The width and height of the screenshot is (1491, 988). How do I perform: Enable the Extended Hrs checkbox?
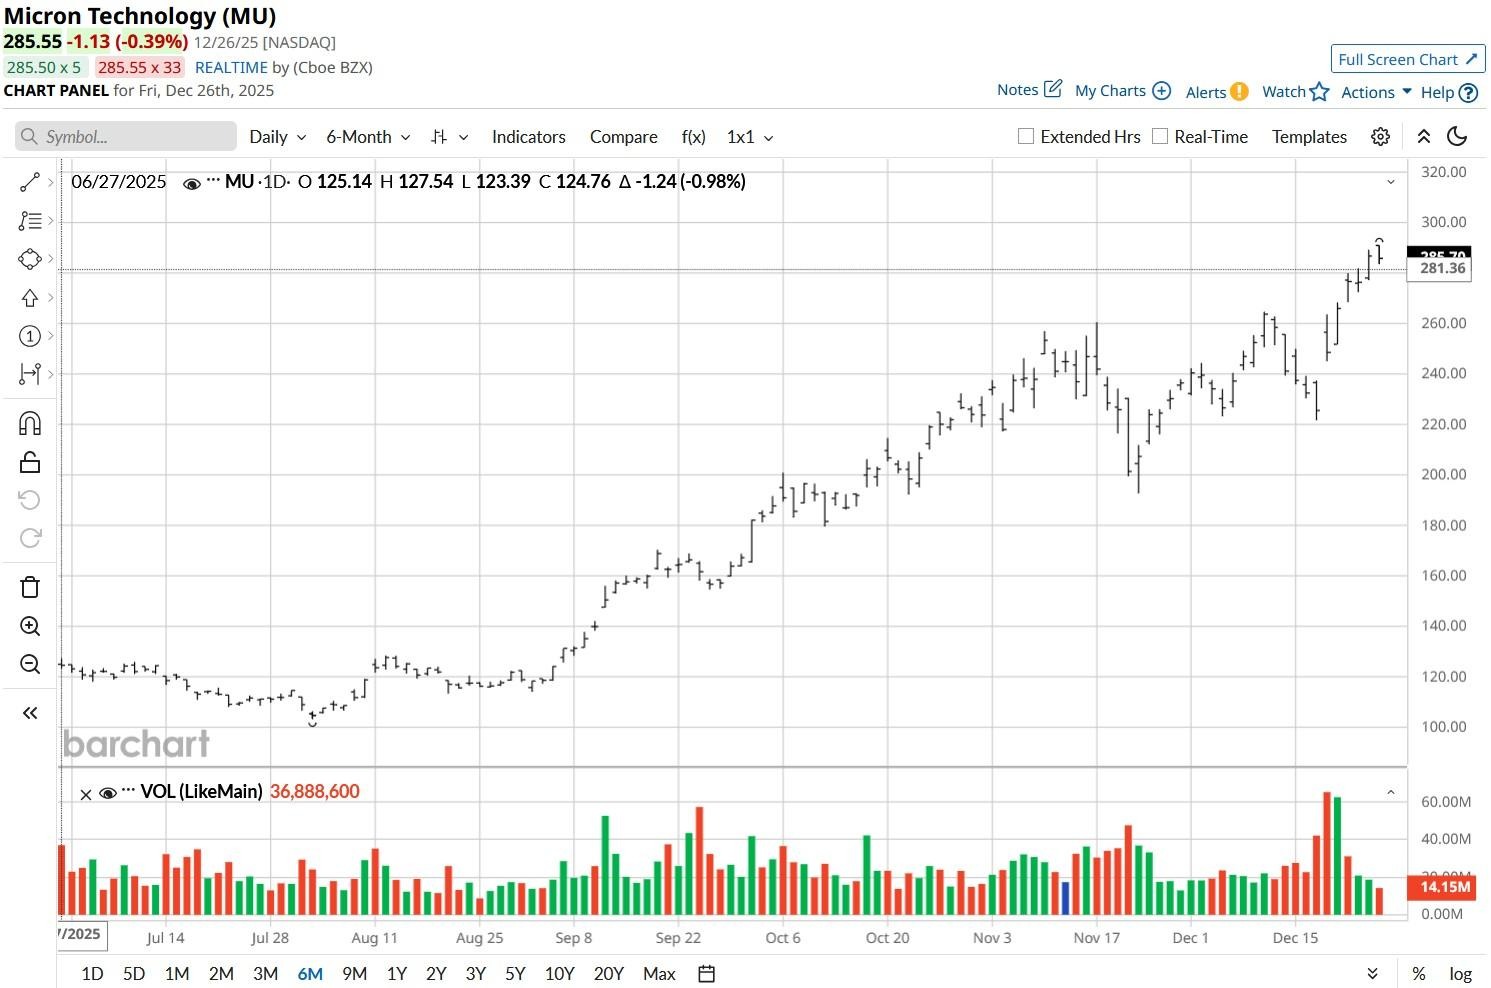[x=1025, y=136]
